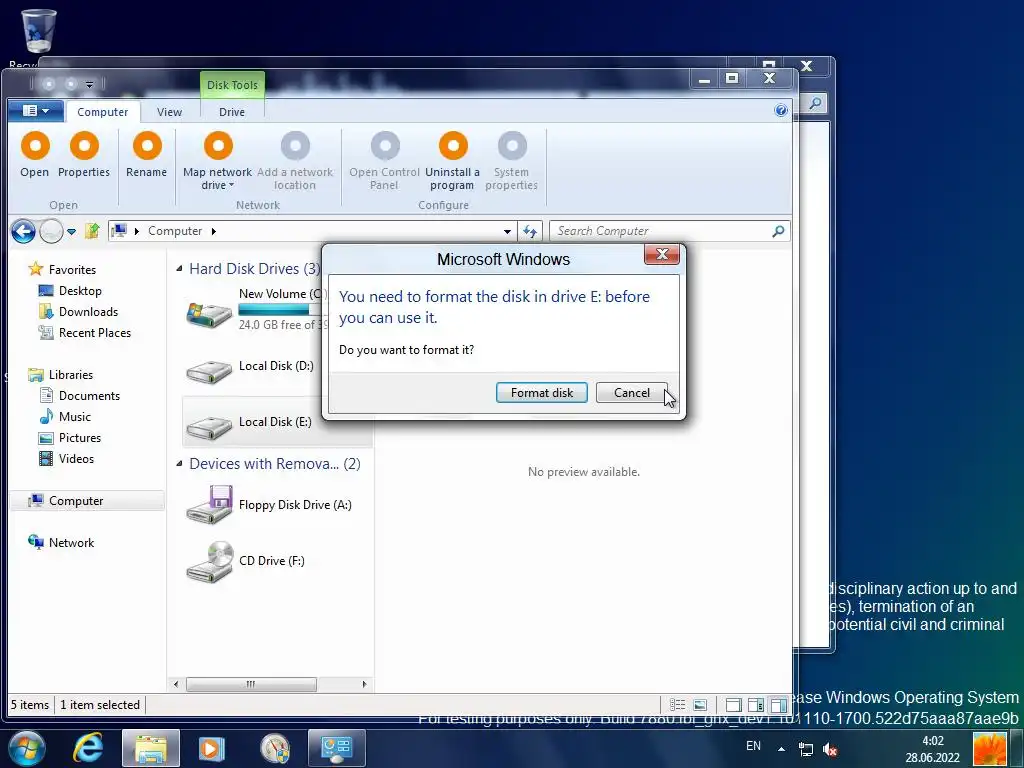Switch to the Computer ribbon tab
This screenshot has height=768, width=1024.
coord(103,112)
